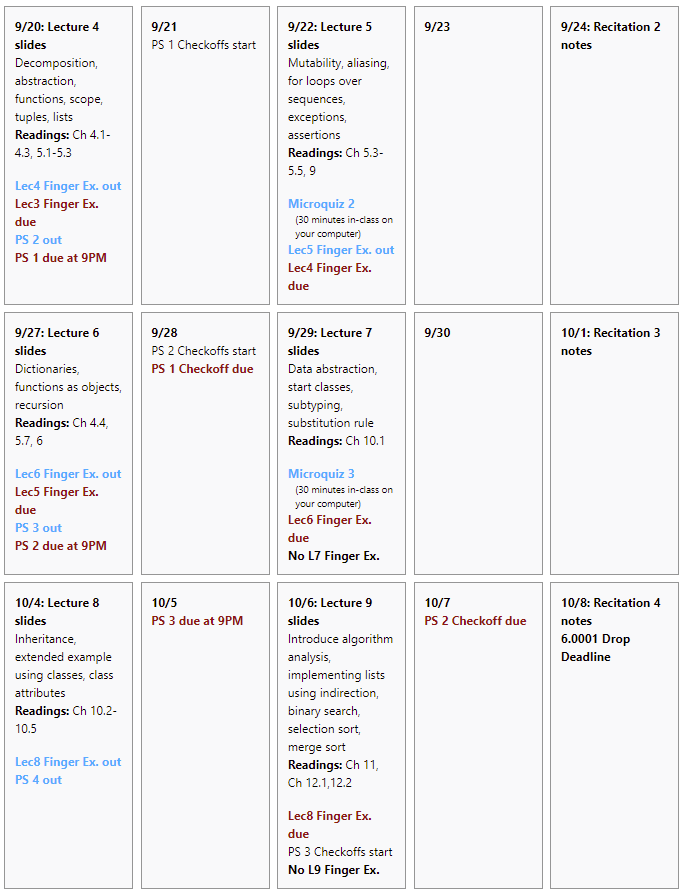Click 'PS 2 due at 9PM' on 9/27
This screenshot has height=893, width=685.
pyautogui.click(x=60, y=546)
